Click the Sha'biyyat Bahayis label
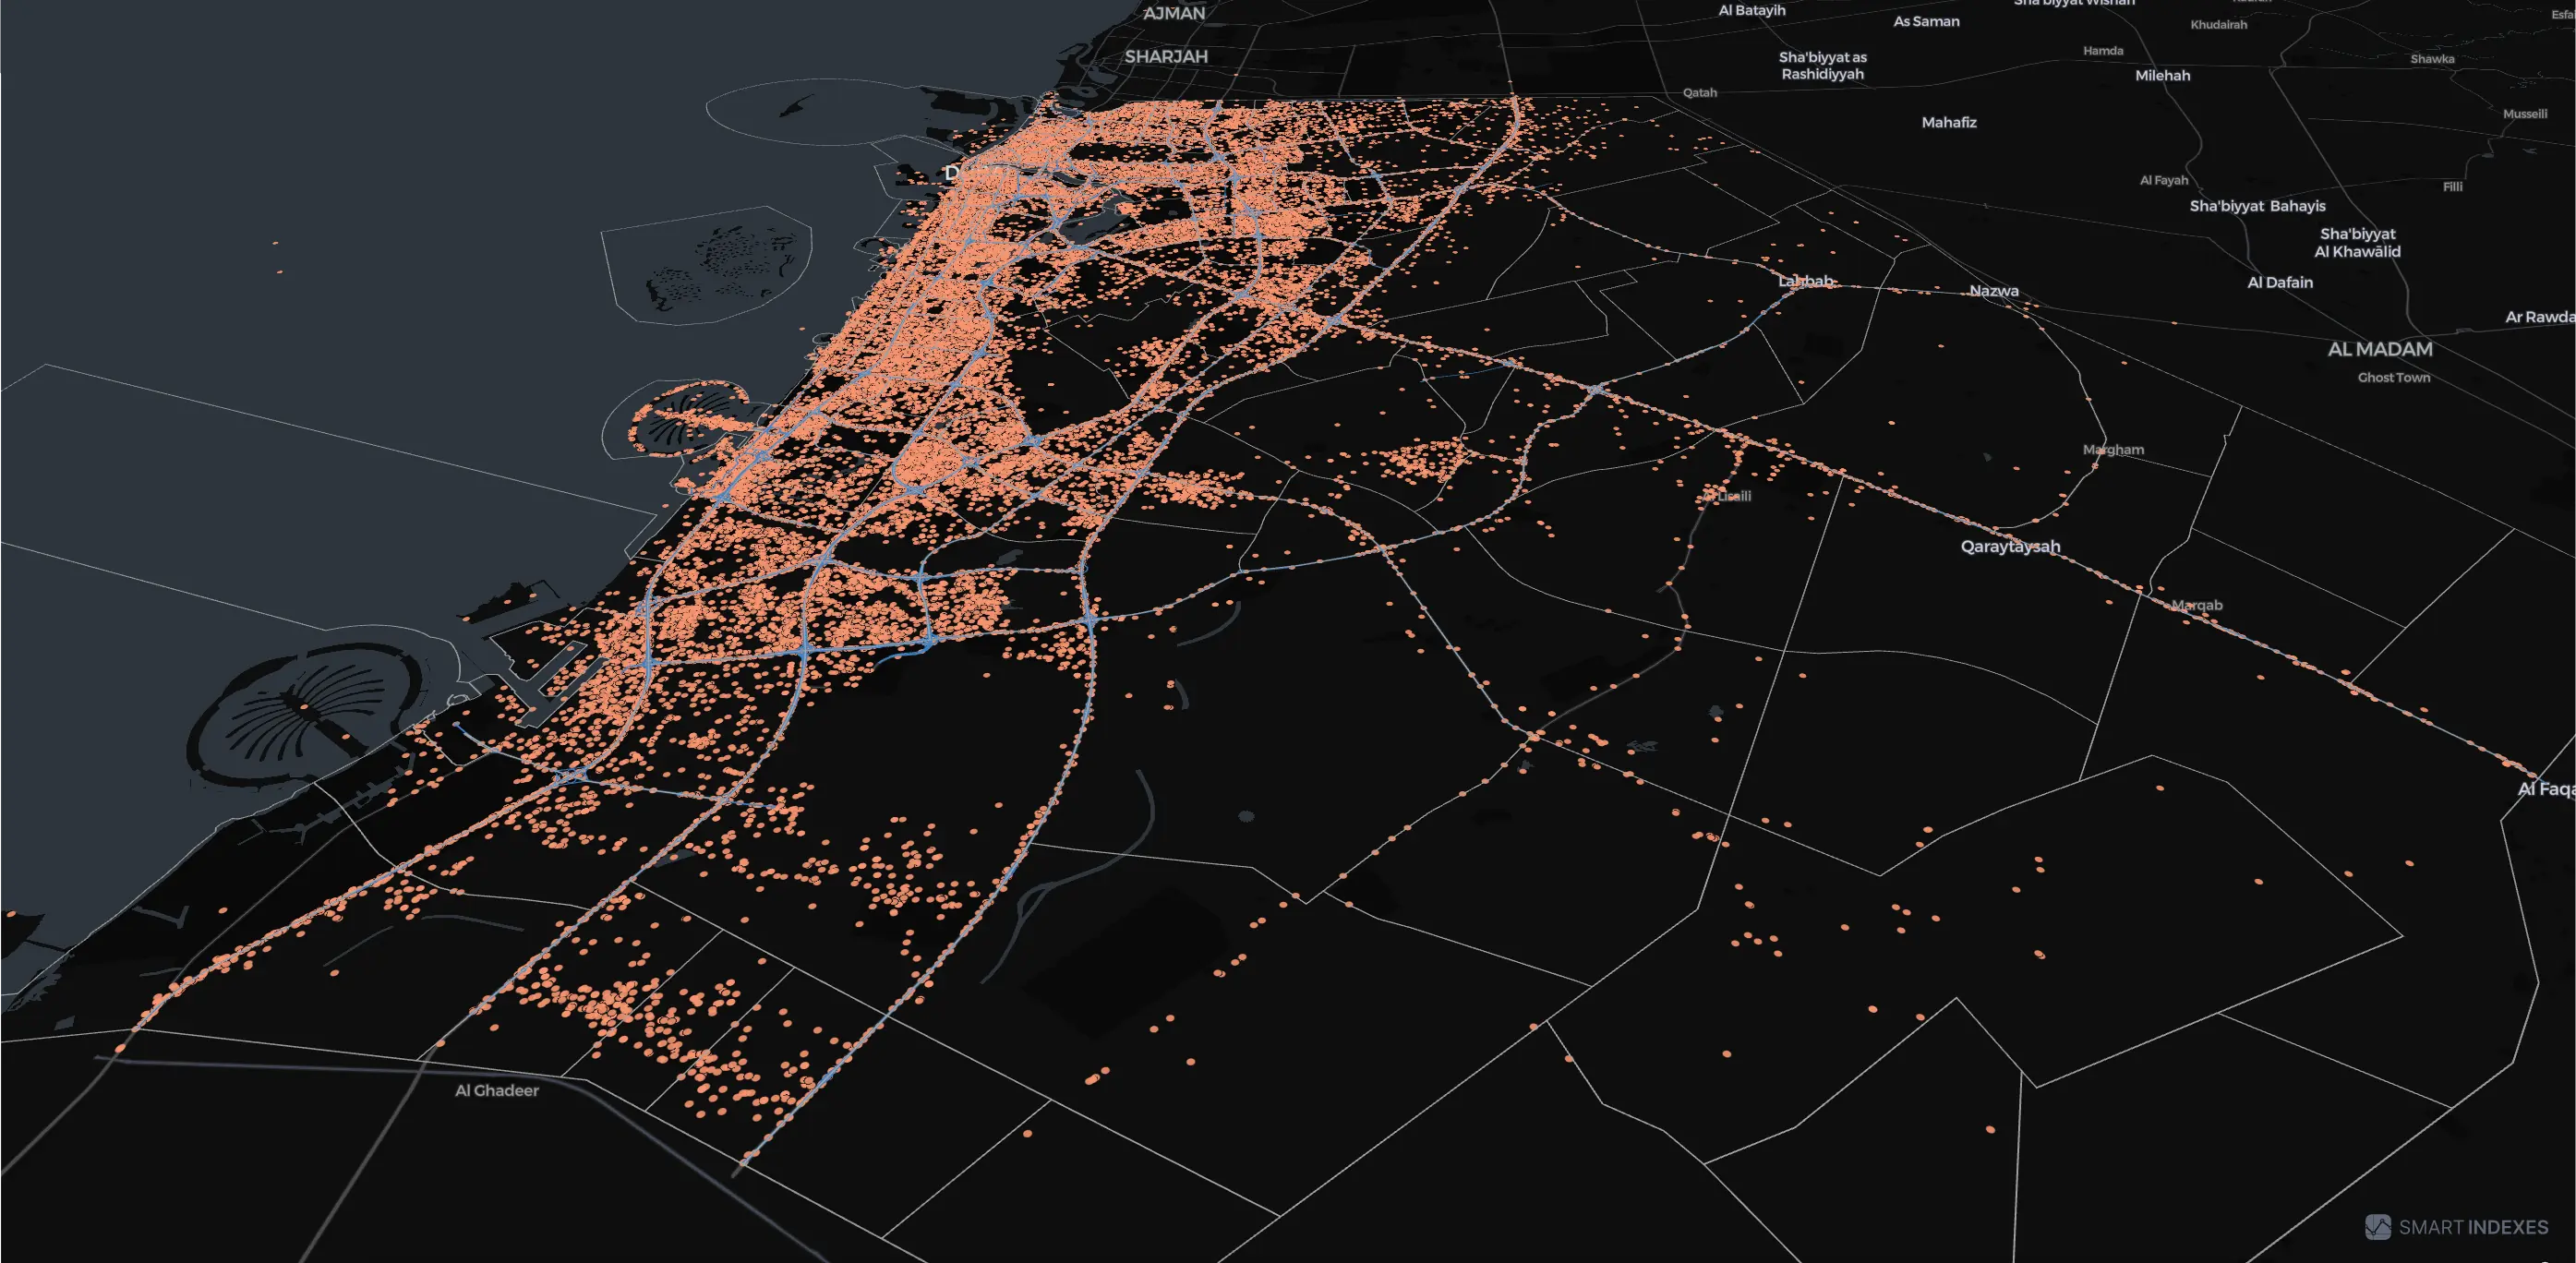Viewport: 2576px width, 1263px height. point(2257,206)
